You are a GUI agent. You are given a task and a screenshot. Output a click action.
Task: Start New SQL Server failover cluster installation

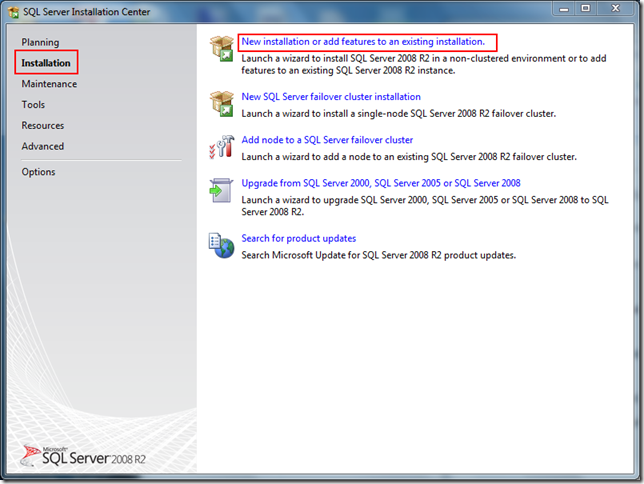point(331,97)
